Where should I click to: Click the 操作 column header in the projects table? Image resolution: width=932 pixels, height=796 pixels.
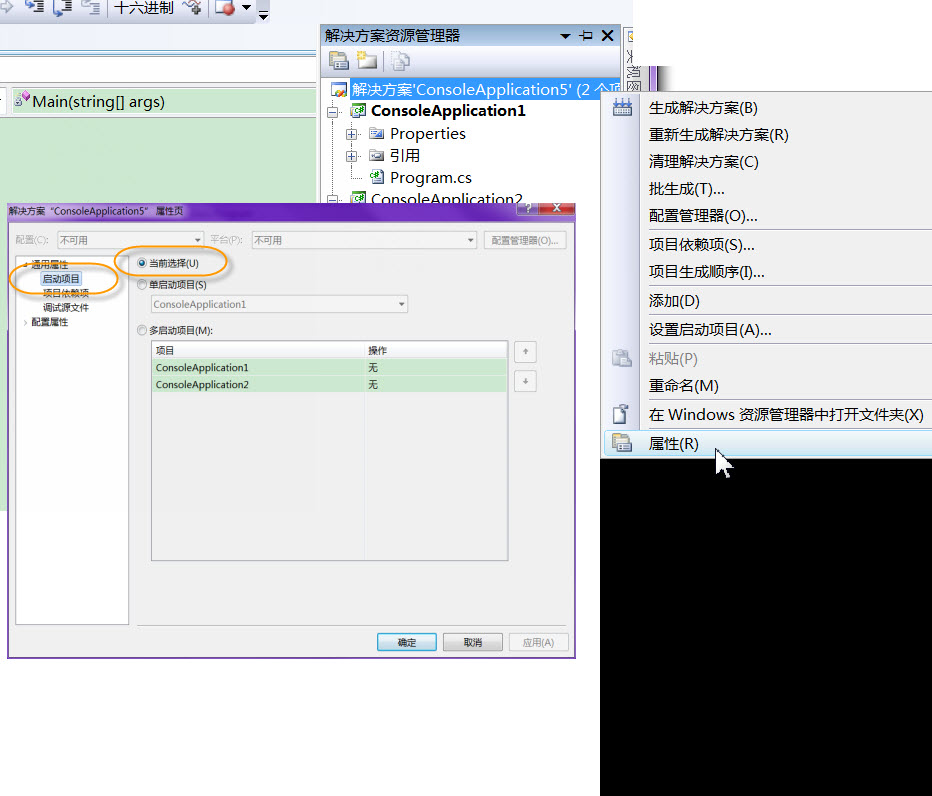[x=436, y=350]
